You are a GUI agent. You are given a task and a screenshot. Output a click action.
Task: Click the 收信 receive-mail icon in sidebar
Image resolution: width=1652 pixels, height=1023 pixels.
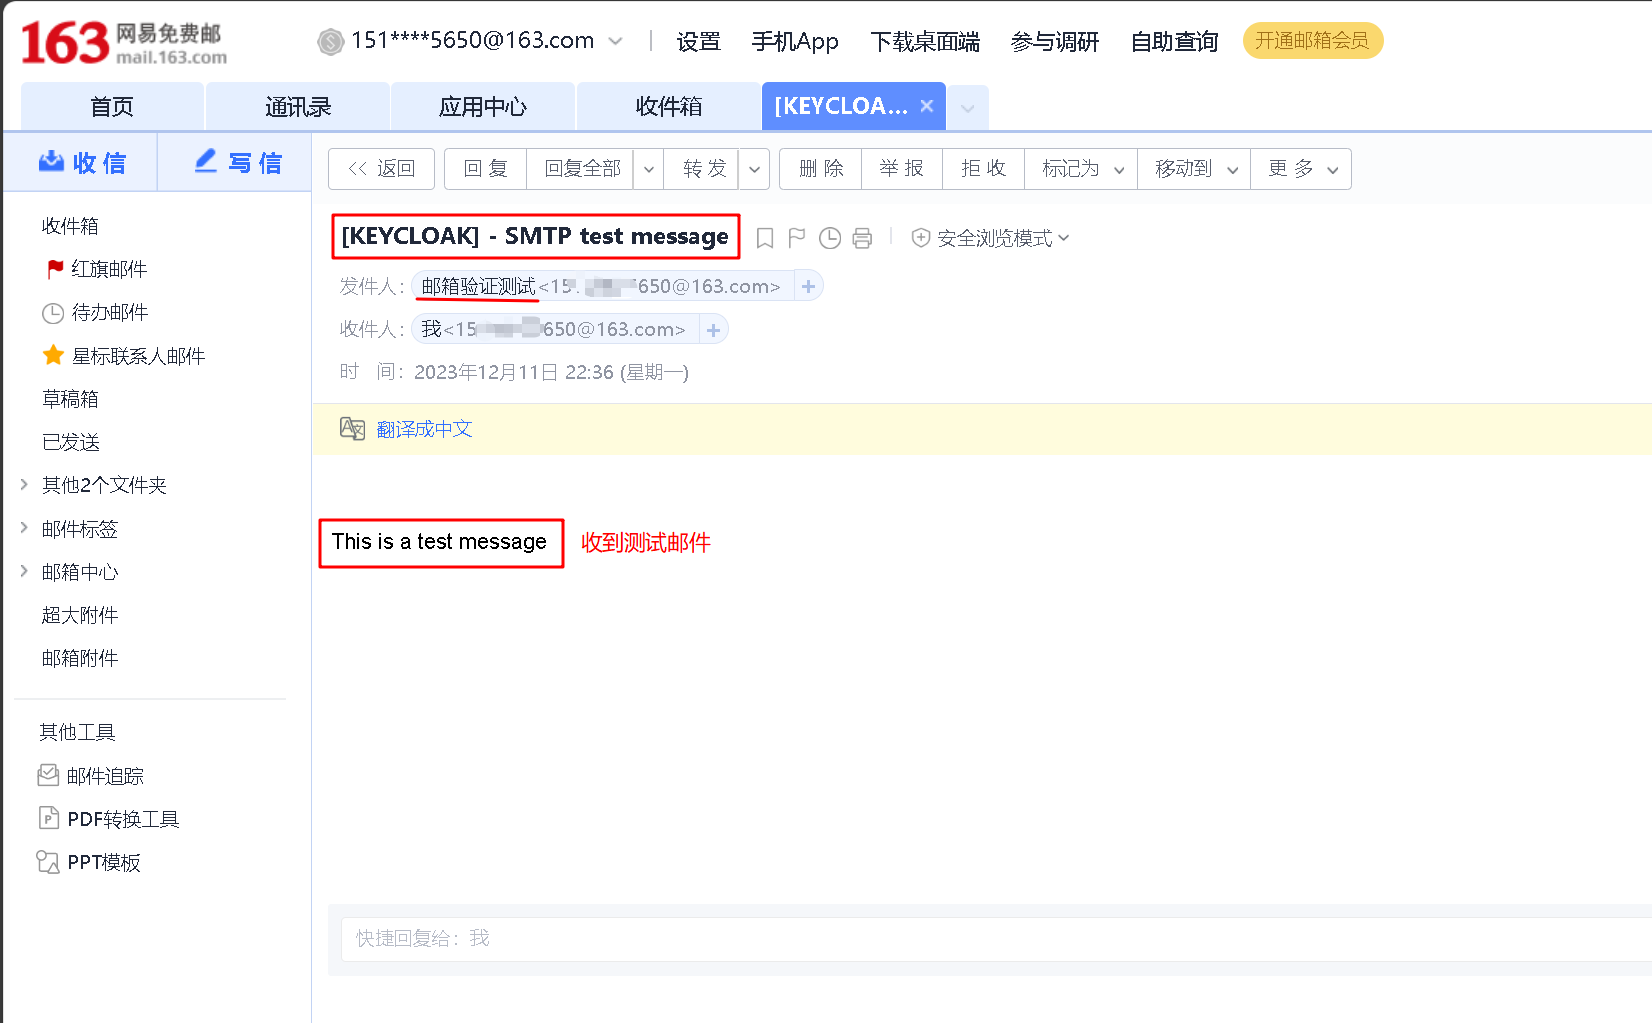pyautogui.click(x=52, y=161)
